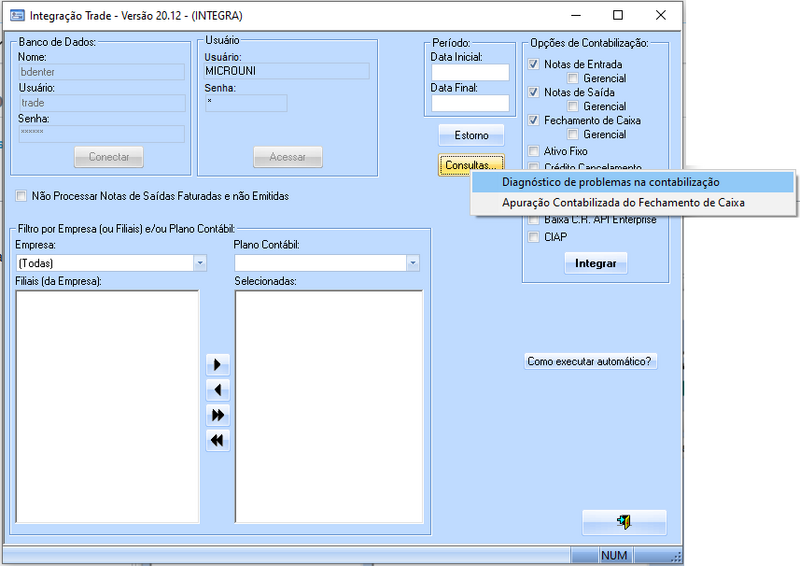
Task: Move selected filial right with single arrow
Action: [x=218, y=364]
